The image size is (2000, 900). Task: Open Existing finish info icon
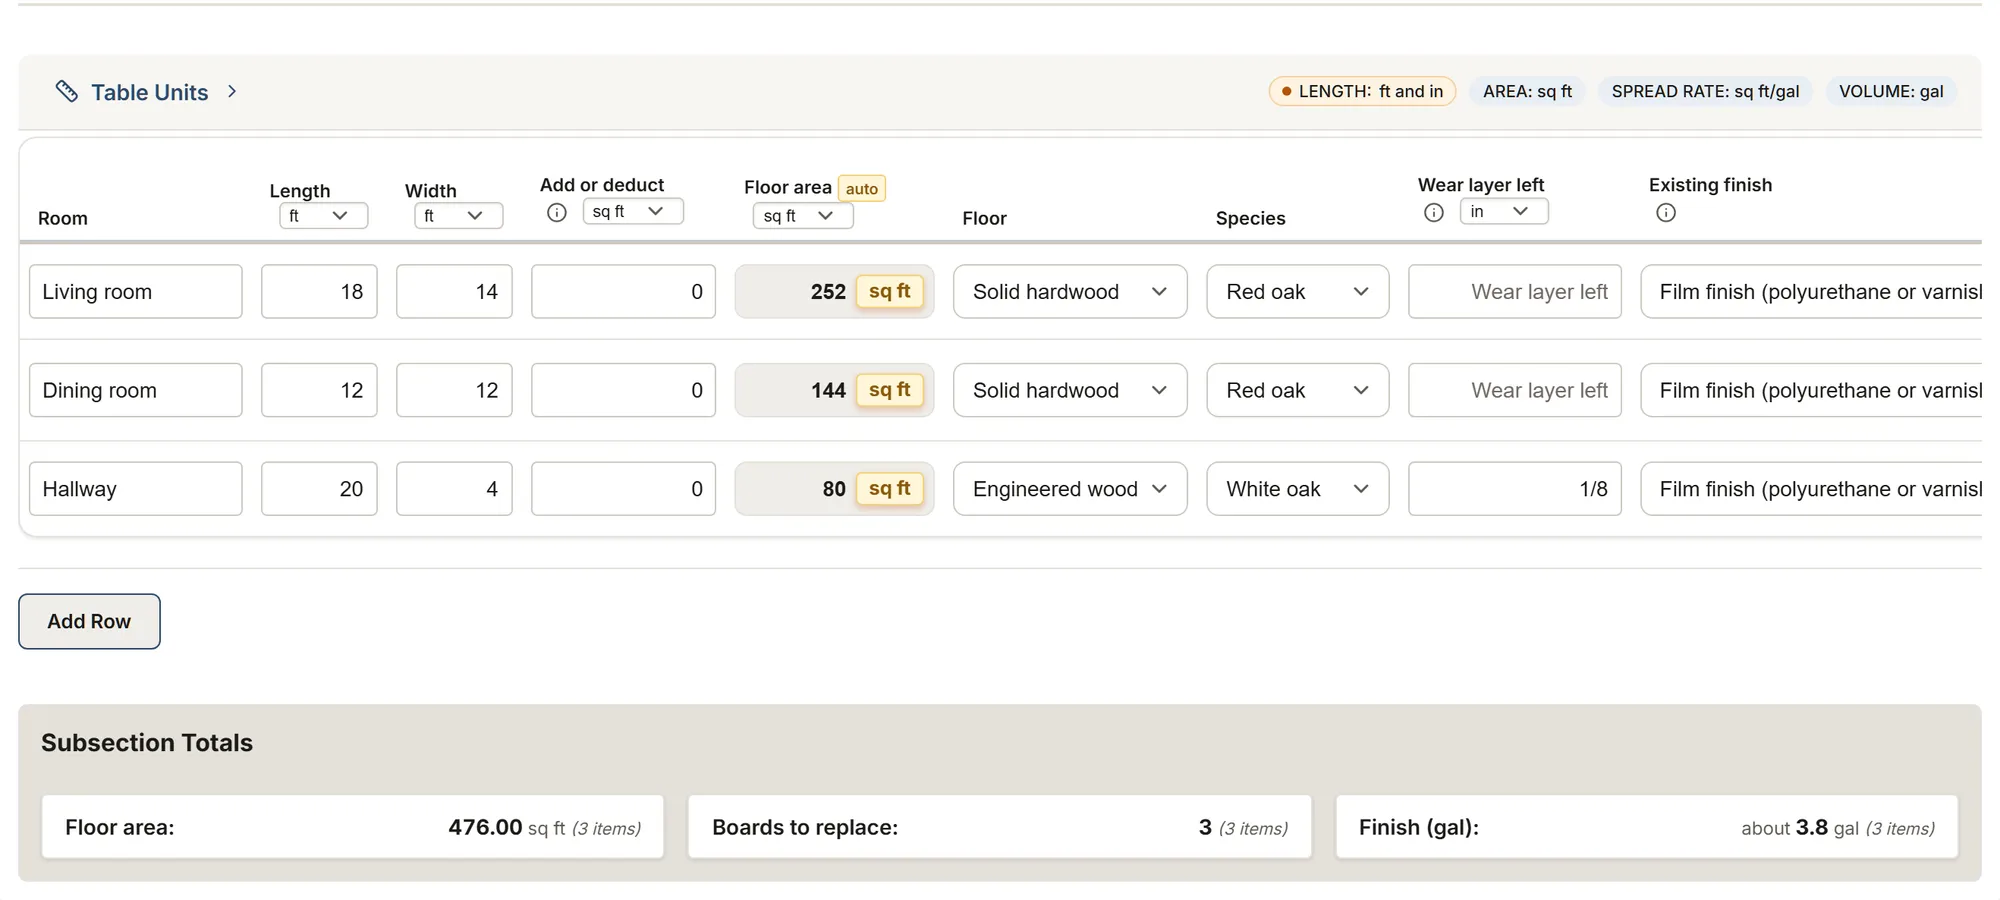pos(1666,212)
